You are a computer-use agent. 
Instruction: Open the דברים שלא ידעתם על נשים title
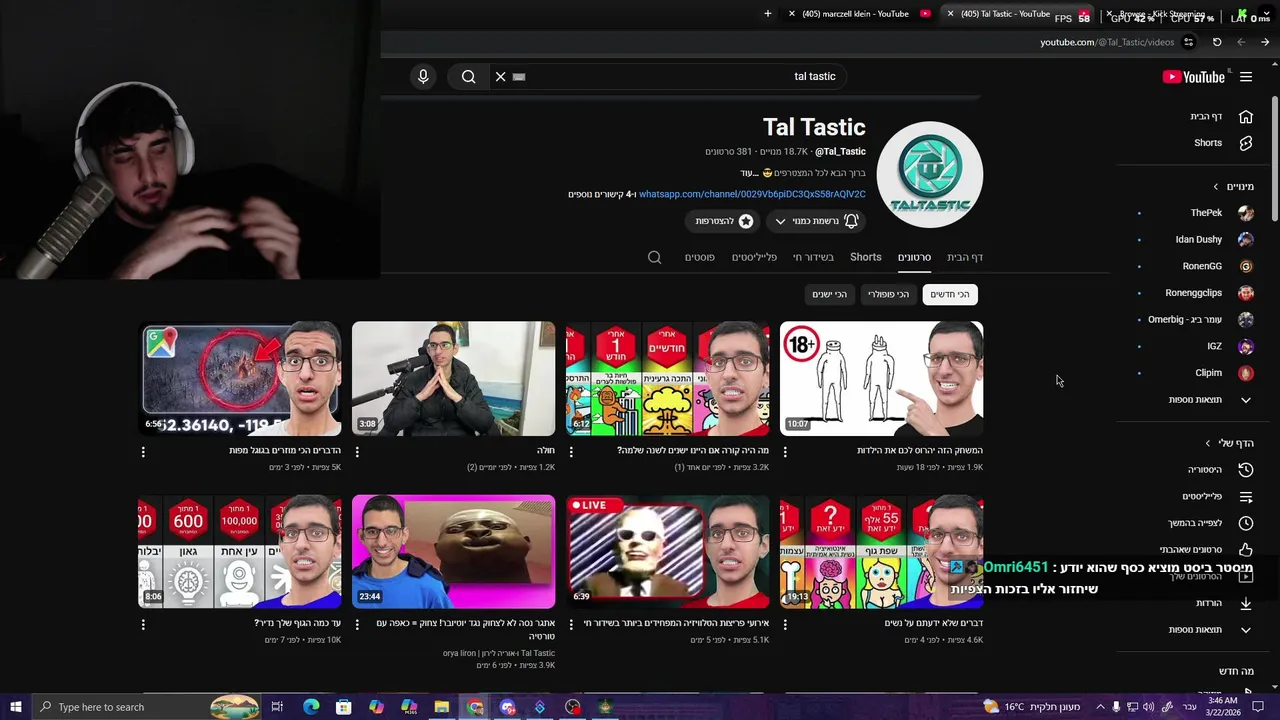point(934,623)
